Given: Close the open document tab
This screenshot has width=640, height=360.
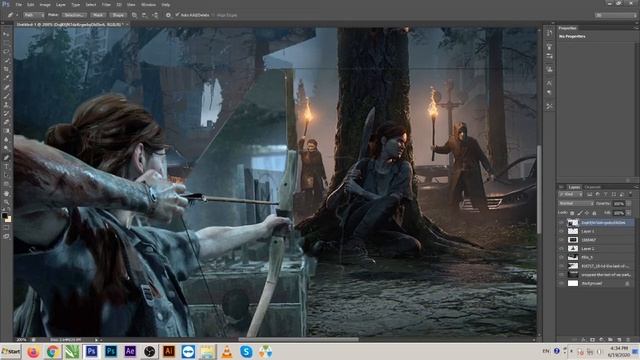Looking at the screenshot, I should pyautogui.click(x=127, y=24).
